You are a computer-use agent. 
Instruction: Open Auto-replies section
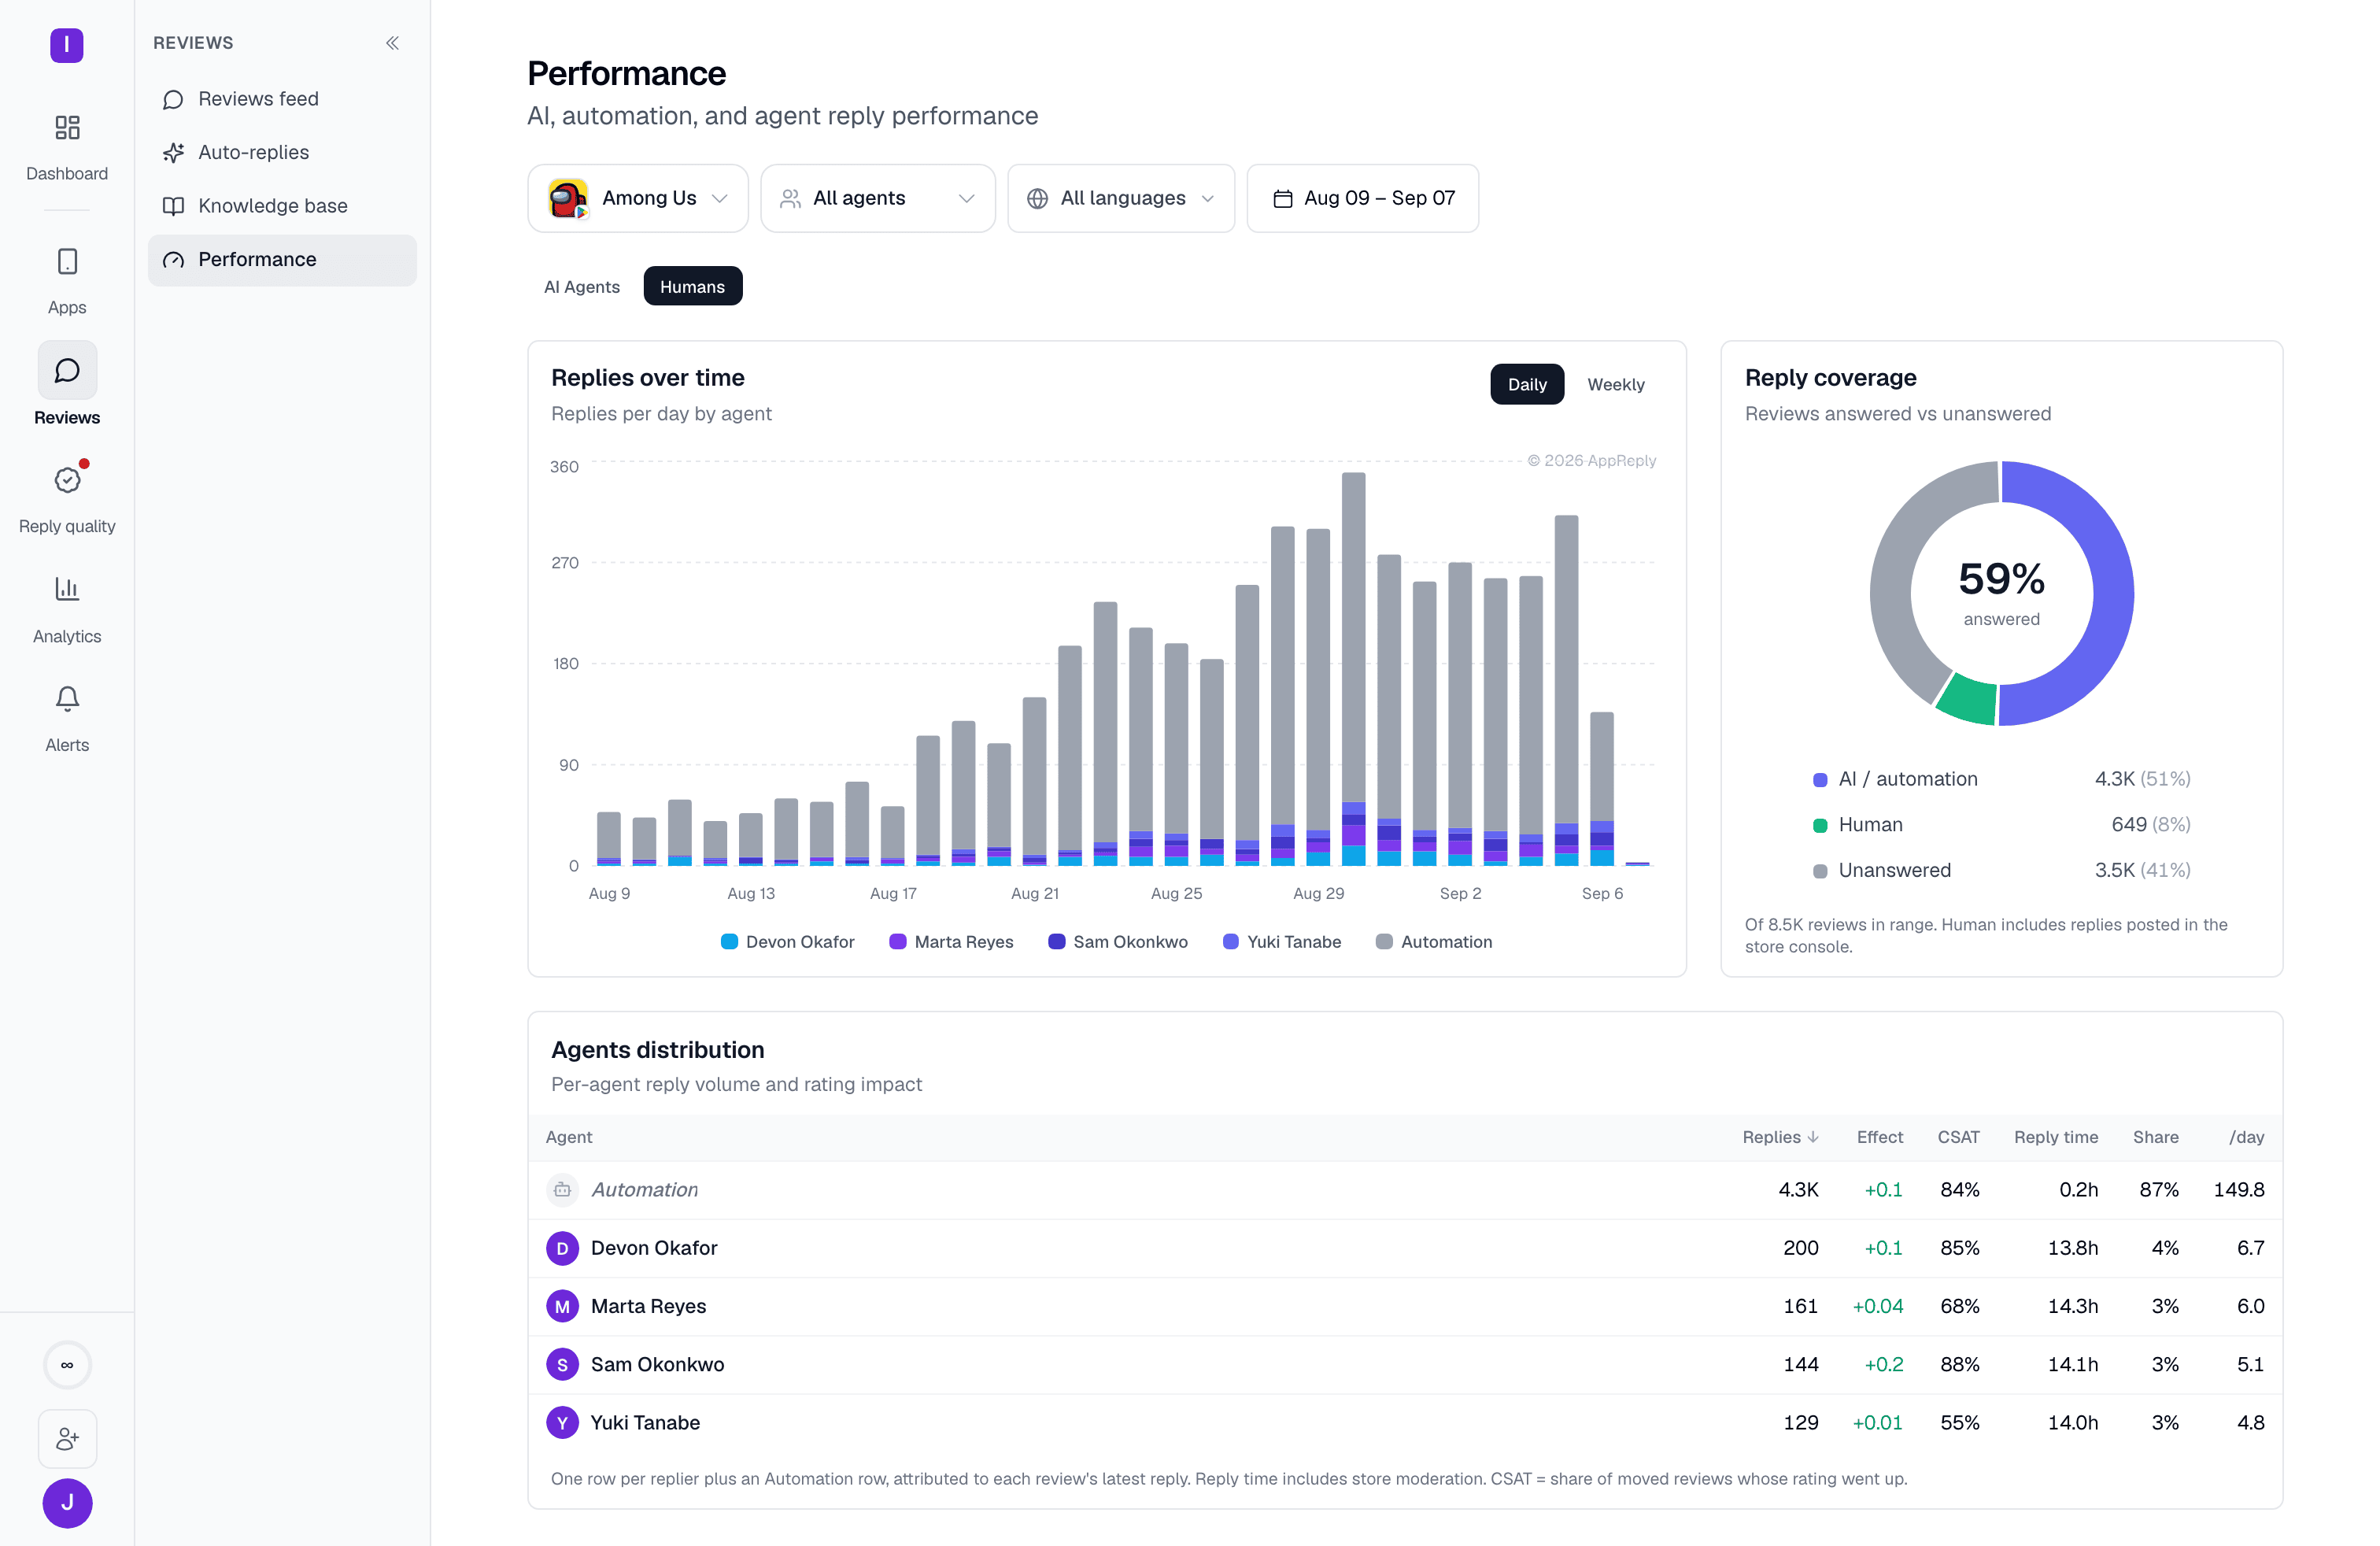[282, 152]
